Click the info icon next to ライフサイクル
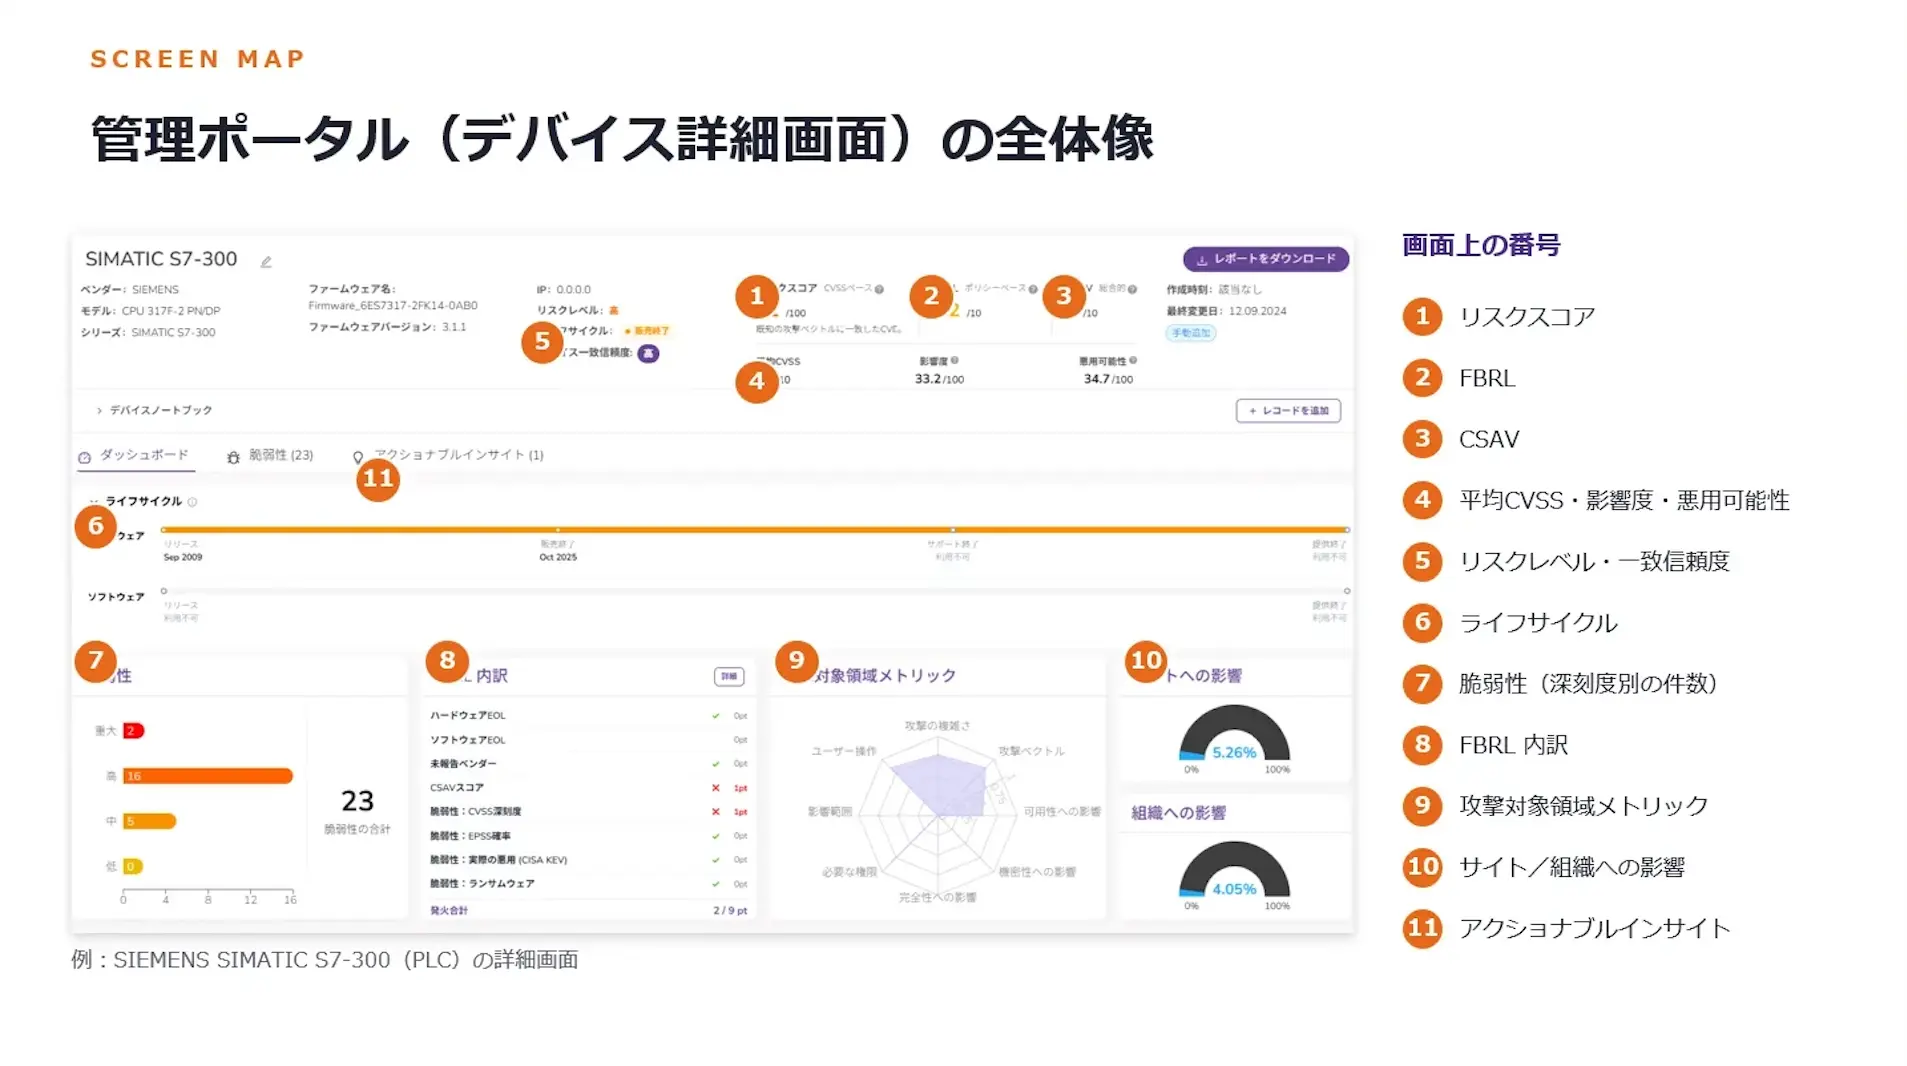1907x1066 pixels. click(193, 502)
